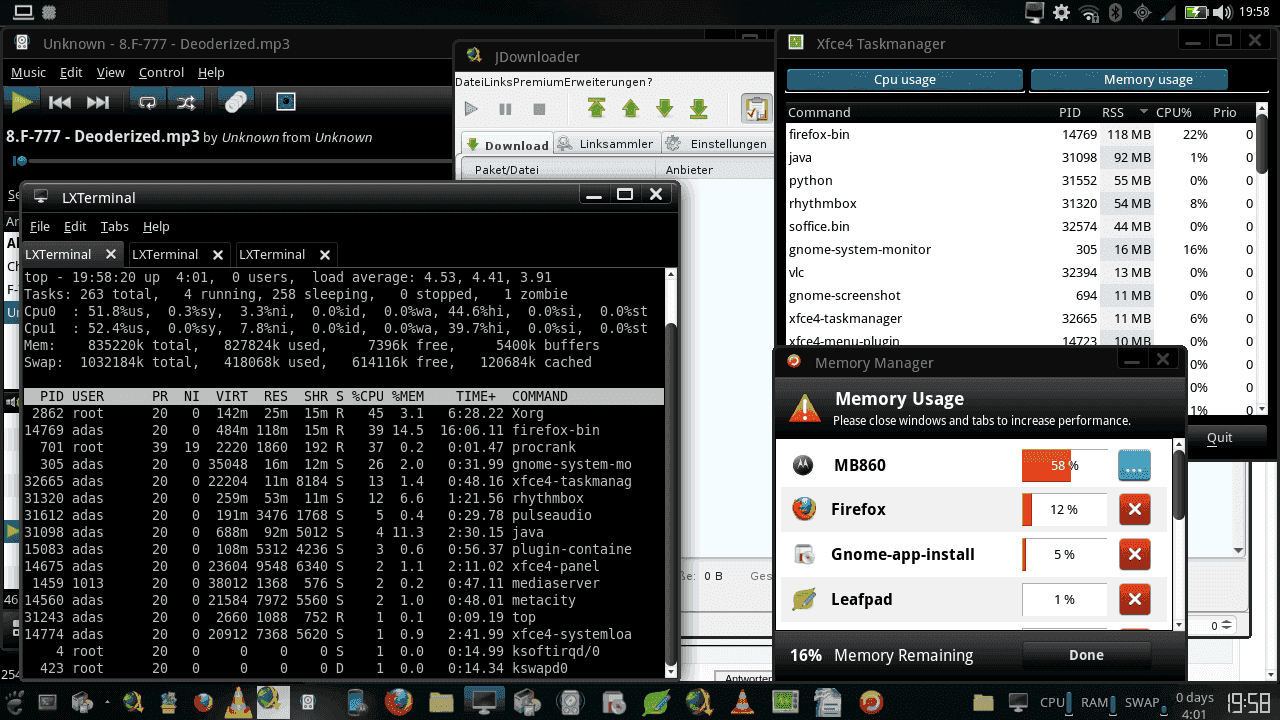This screenshot has width=1280, height=720.
Task: Click the settings gear in the top panel
Action: pyautogui.click(x=1062, y=12)
